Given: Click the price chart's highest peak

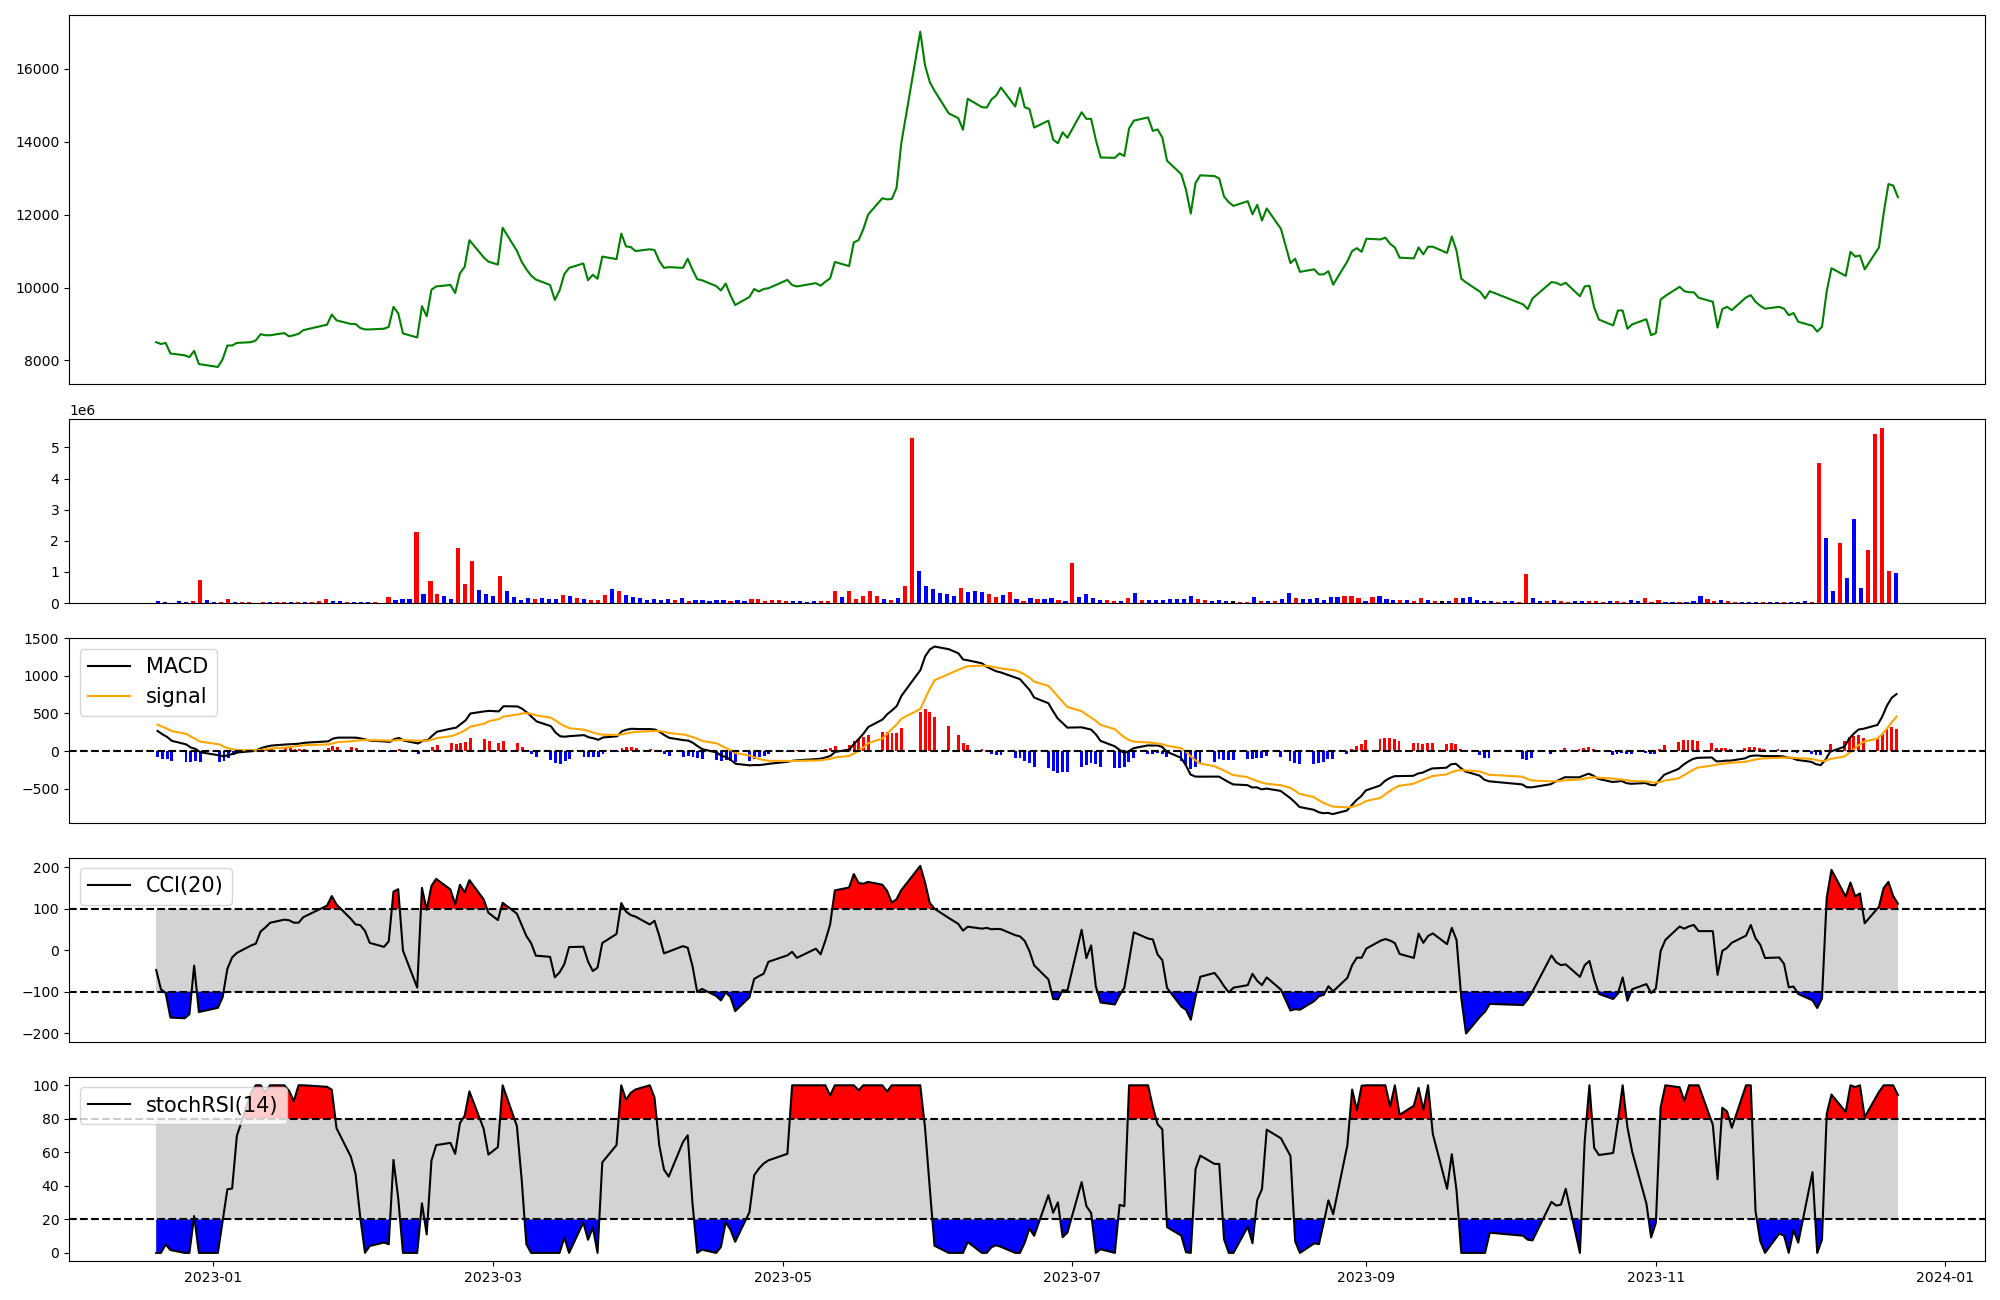Looking at the screenshot, I should [x=920, y=33].
